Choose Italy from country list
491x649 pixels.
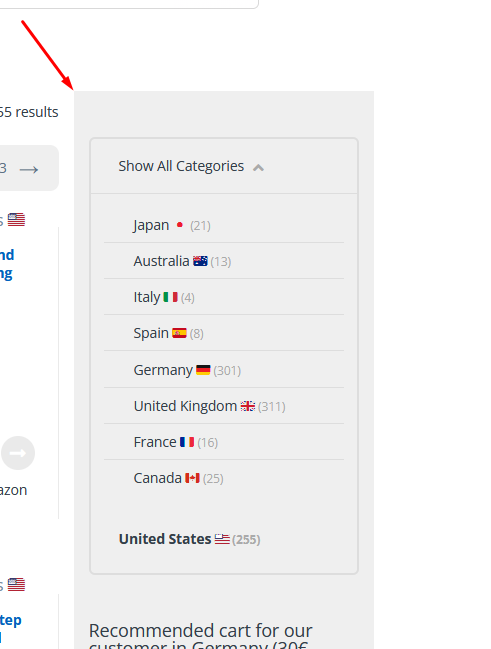147,297
